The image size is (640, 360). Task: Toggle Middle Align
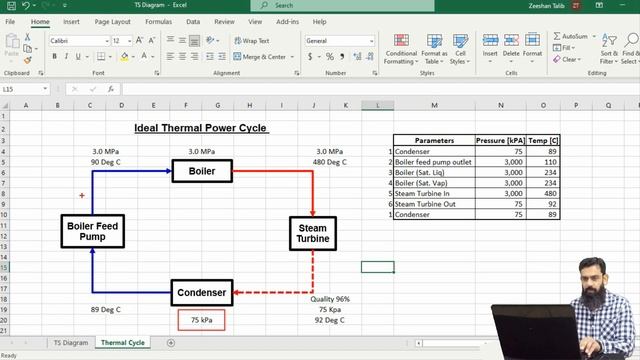(x=182, y=40)
